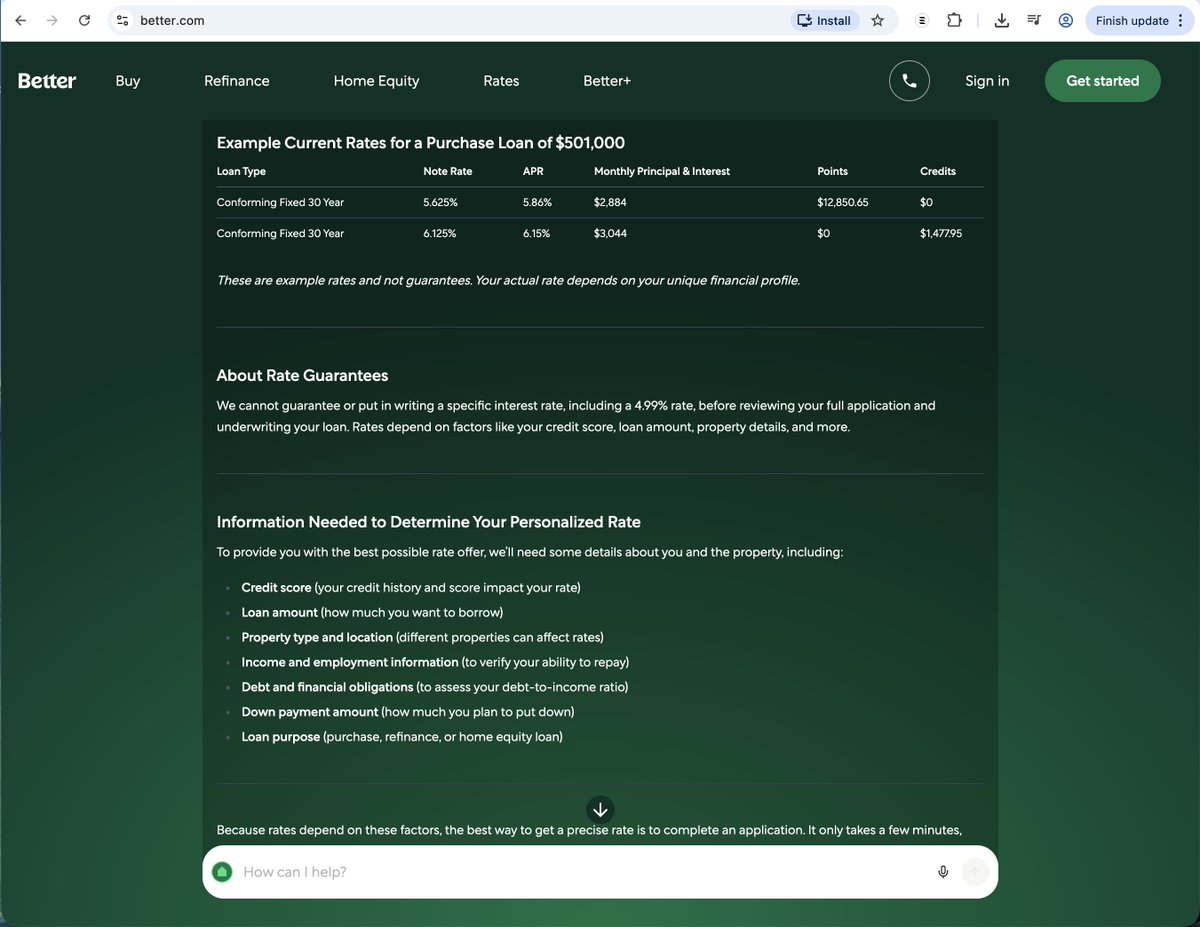Viewport: 1200px width, 927px height.
Task: Open the Chrome profile avatar
Action: 1066,20
